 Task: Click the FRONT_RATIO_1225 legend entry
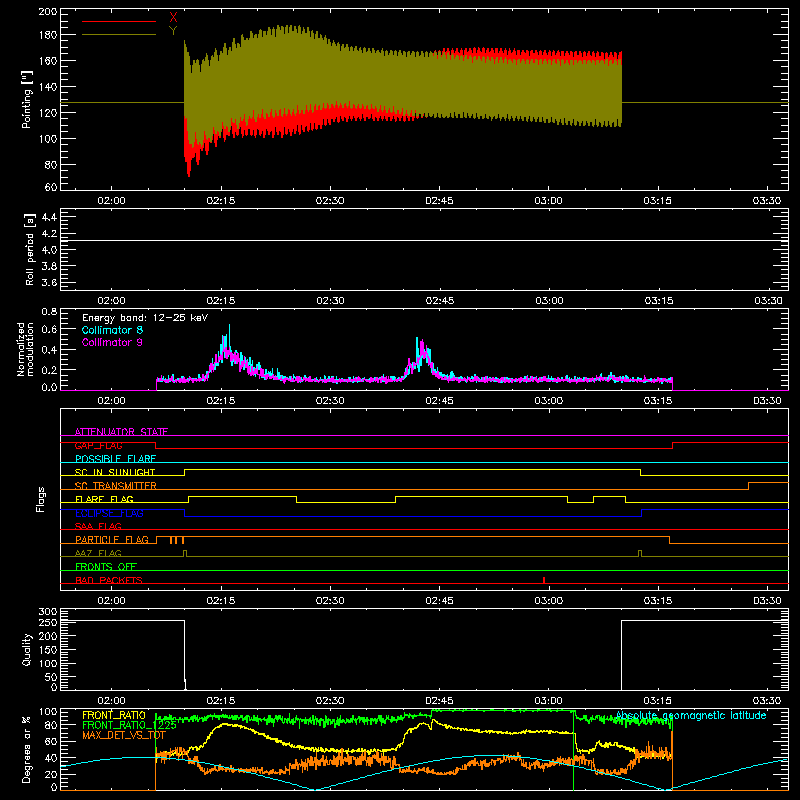pos(129,725)
